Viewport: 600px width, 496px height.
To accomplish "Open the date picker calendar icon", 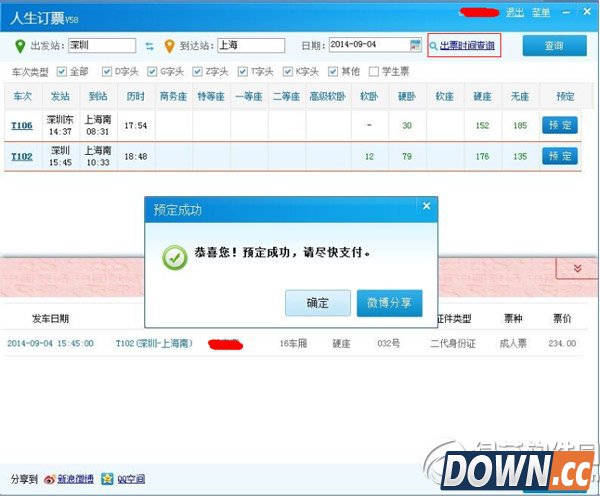I will tap(415, 45).
